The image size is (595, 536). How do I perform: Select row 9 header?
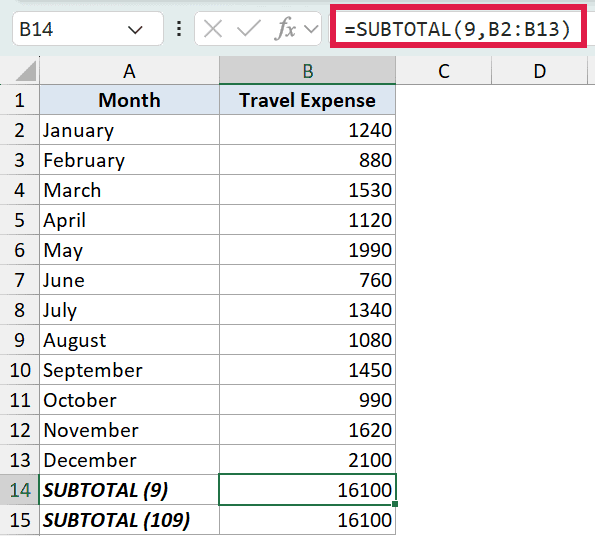[x=20, y=340]
